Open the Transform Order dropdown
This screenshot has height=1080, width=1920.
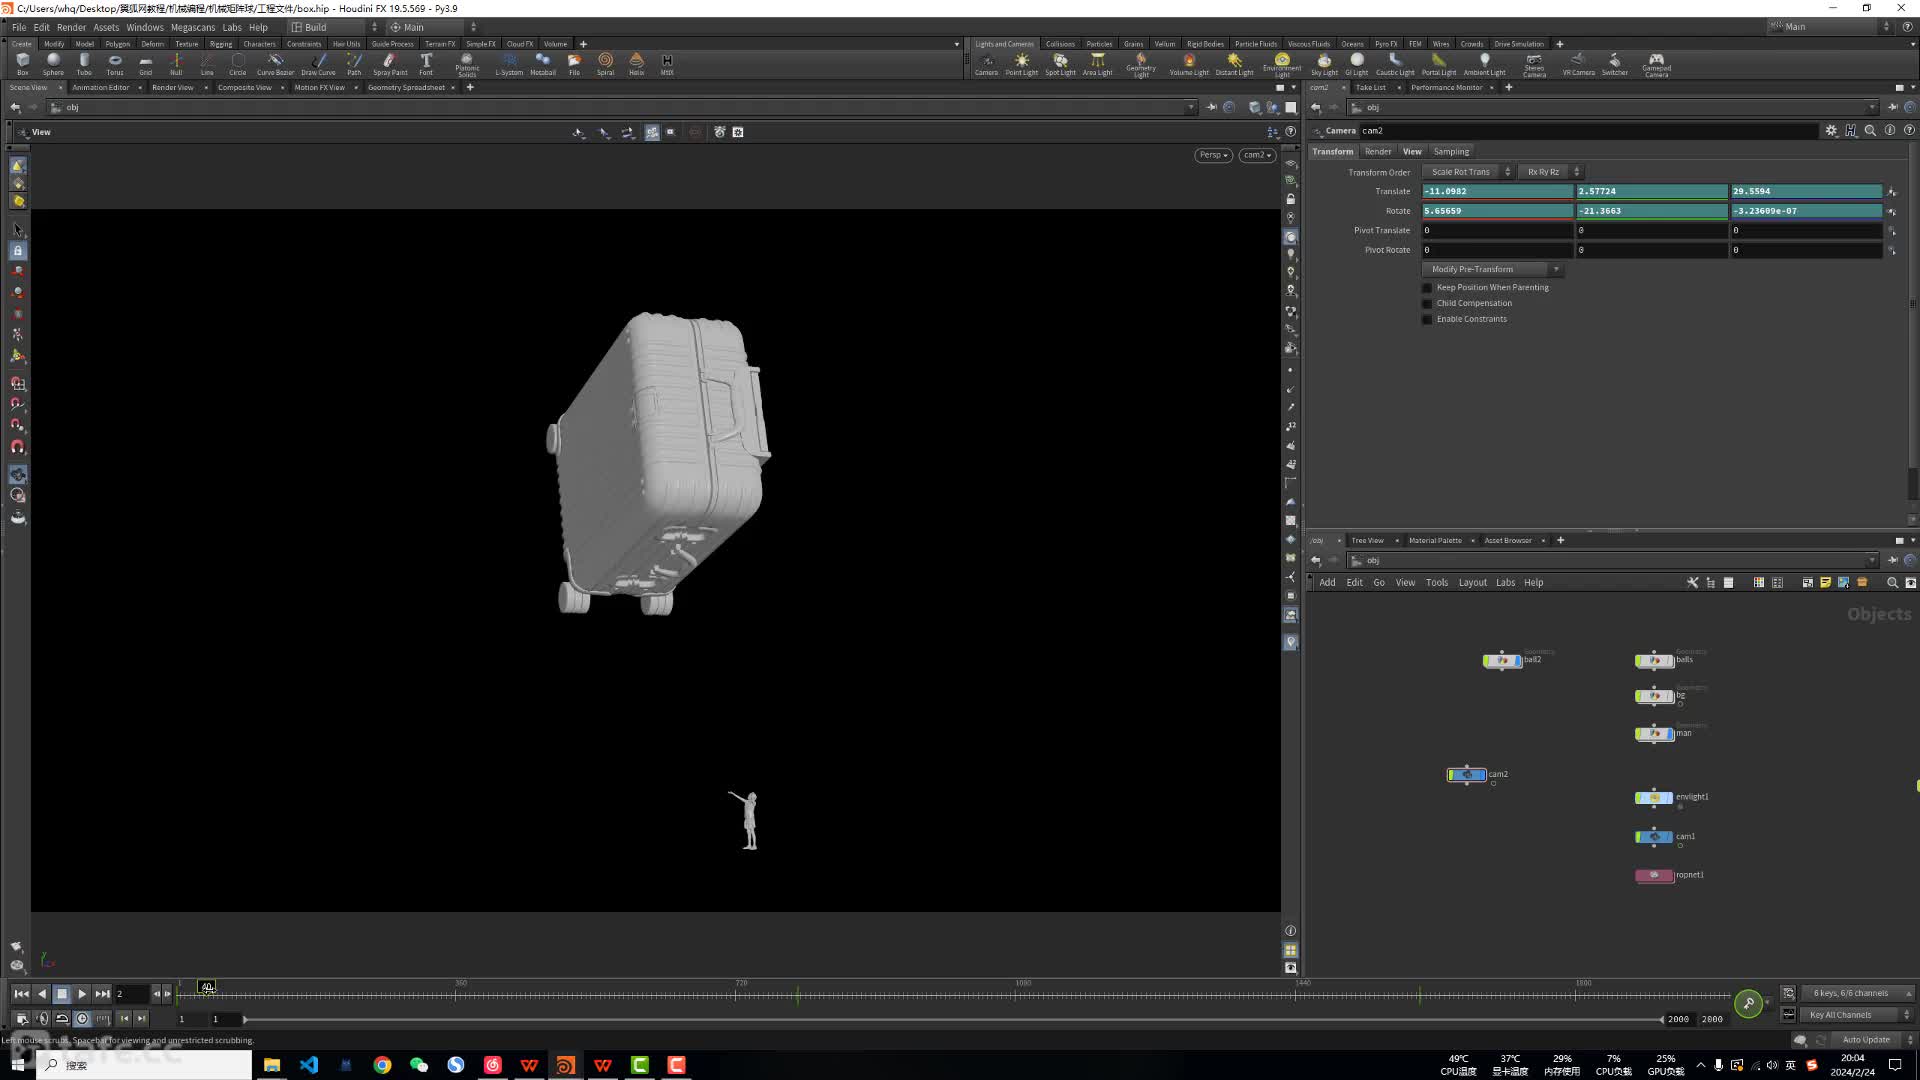tap(1468, 172)
